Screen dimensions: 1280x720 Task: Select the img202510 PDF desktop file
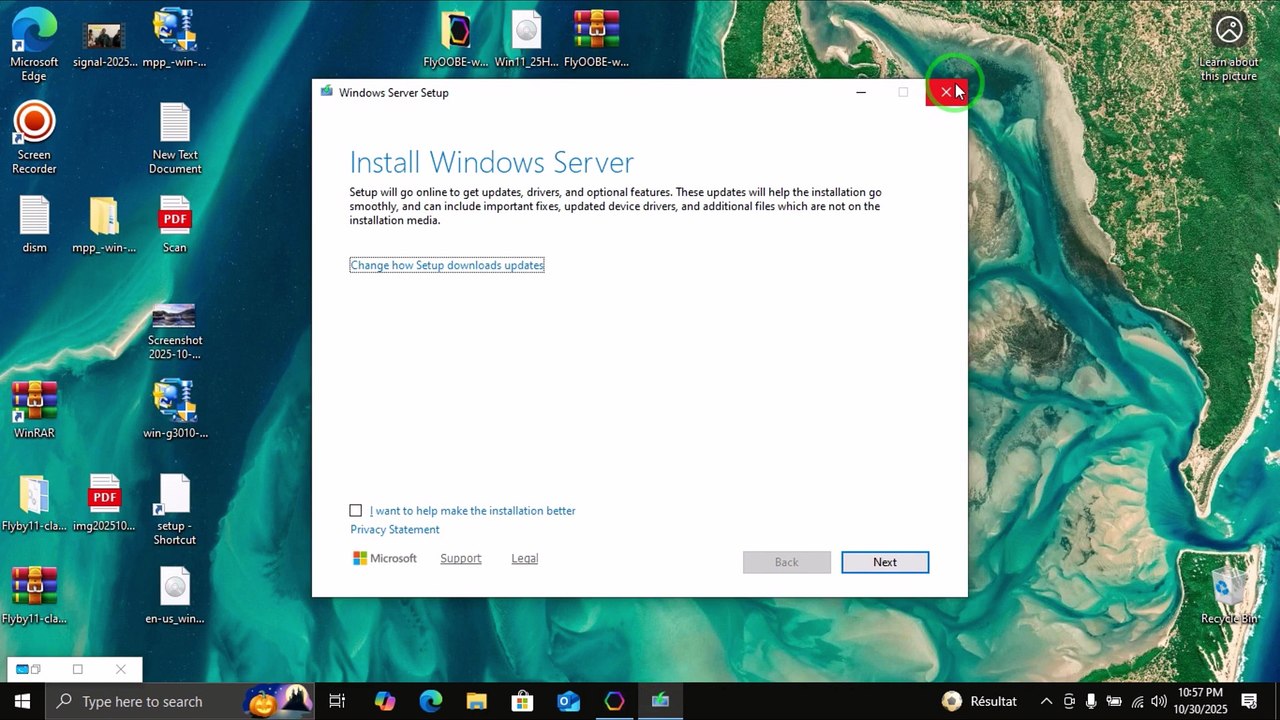click(104, 503)
